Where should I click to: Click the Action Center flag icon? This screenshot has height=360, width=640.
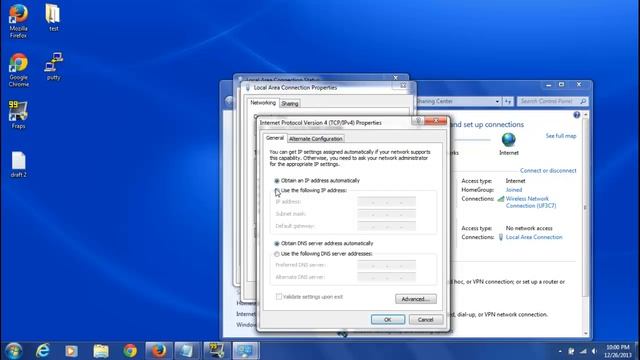pos(571,351)
